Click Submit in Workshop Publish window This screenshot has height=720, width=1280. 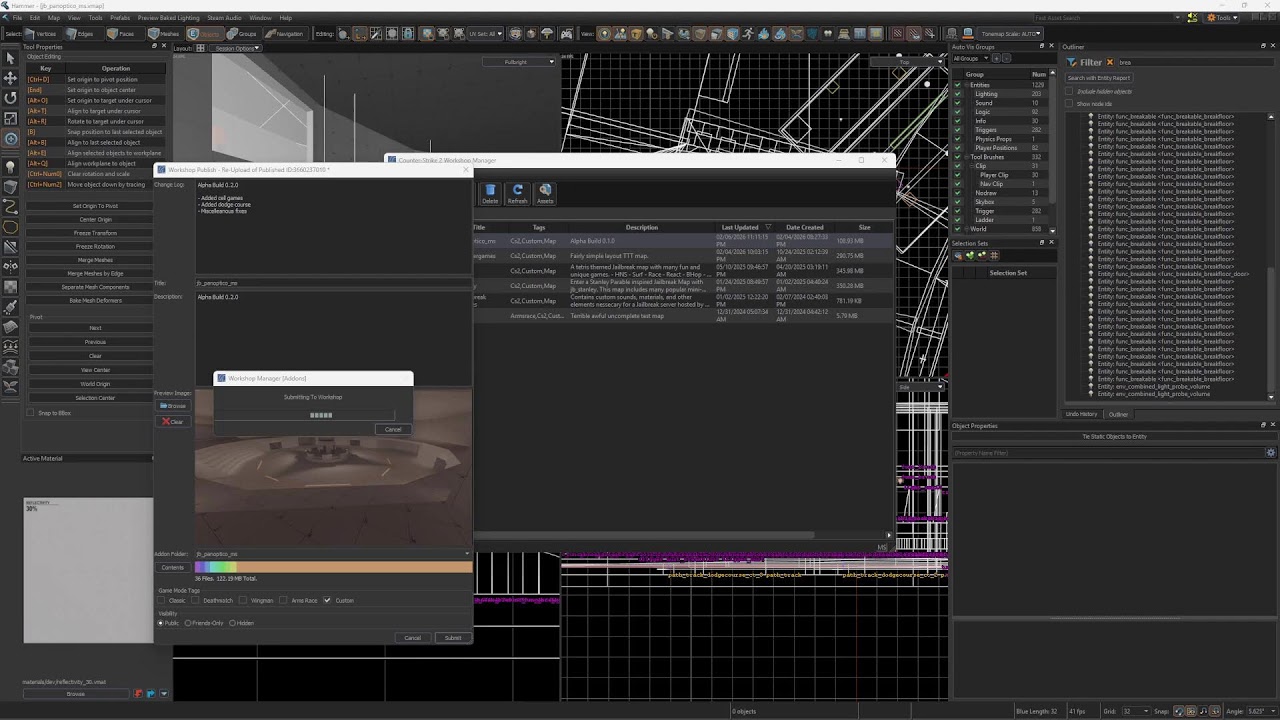click(x=453, y=638)
